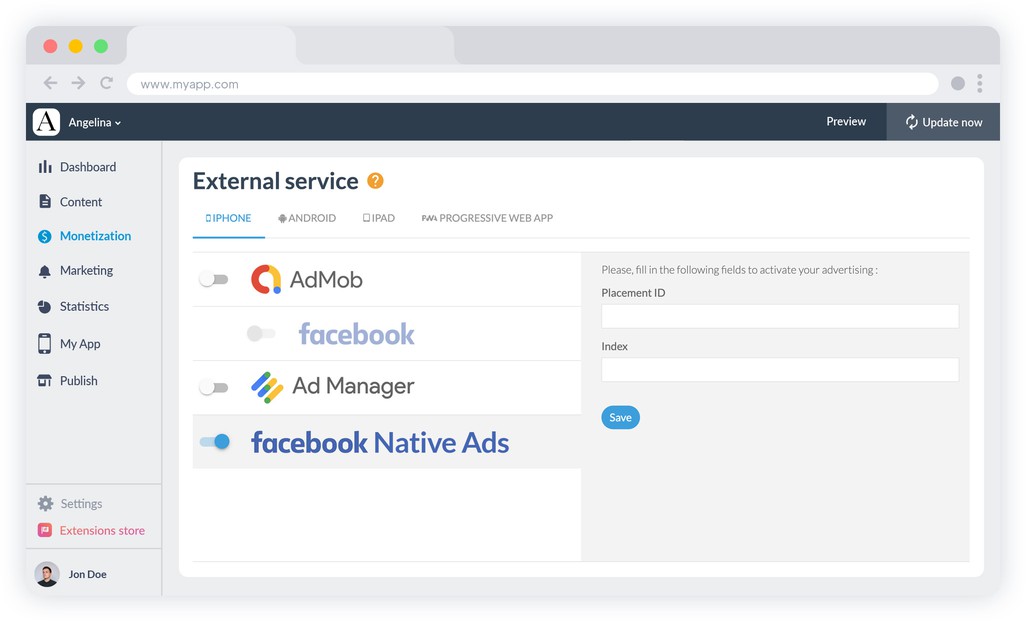Click the browser back arrow
The image size is (1026, 621).
click(50, 83)
